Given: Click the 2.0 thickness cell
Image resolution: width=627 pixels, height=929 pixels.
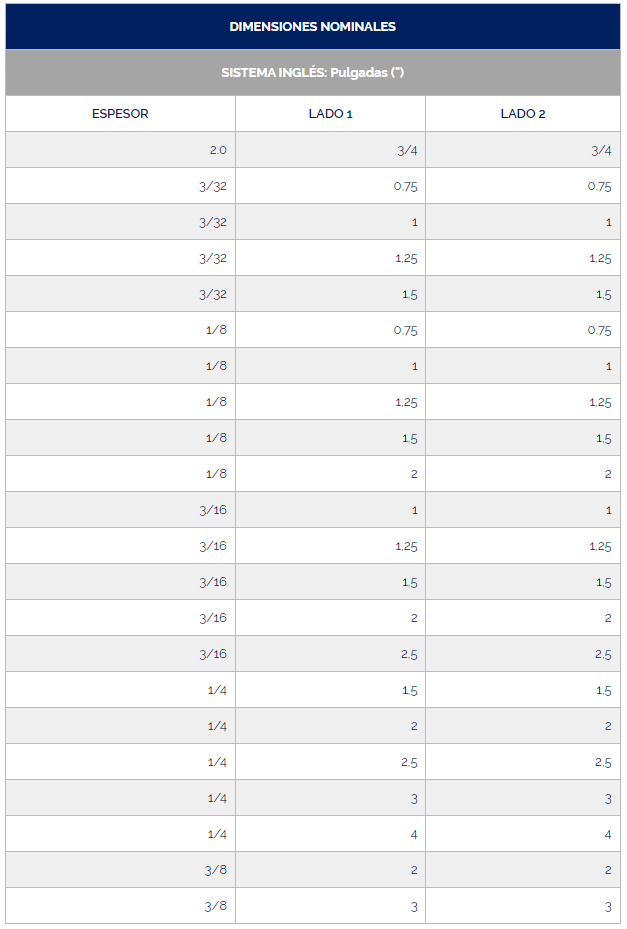Looking at the screenshot, I should 218,150.
